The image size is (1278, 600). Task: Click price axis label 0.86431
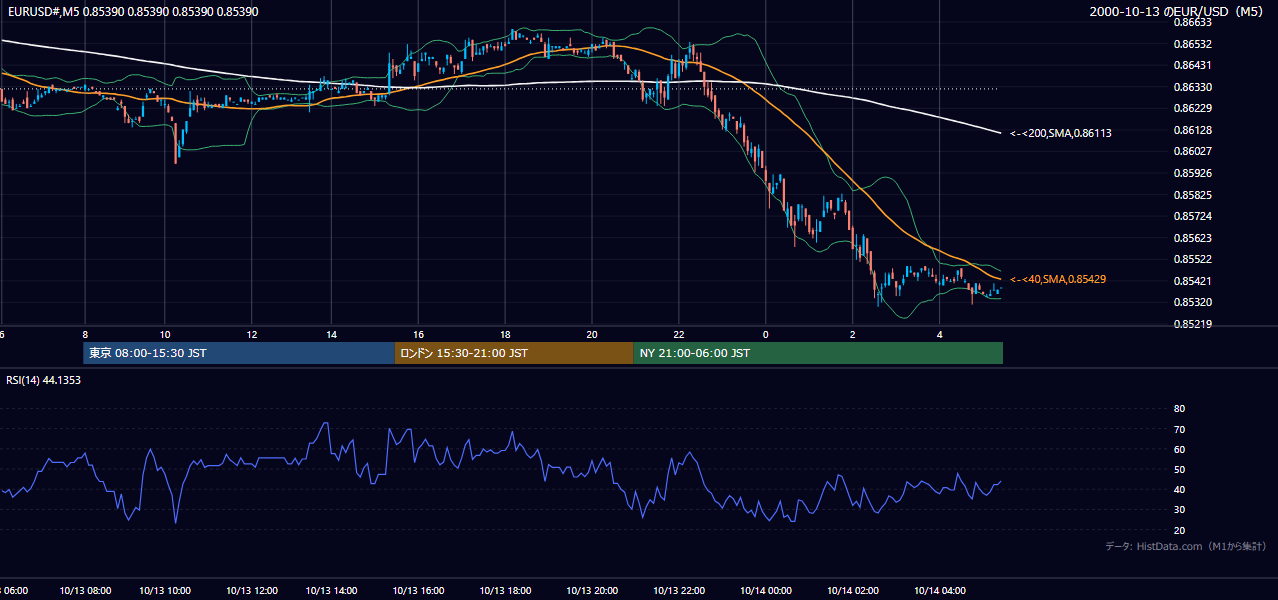click(x=1192, y=65)
